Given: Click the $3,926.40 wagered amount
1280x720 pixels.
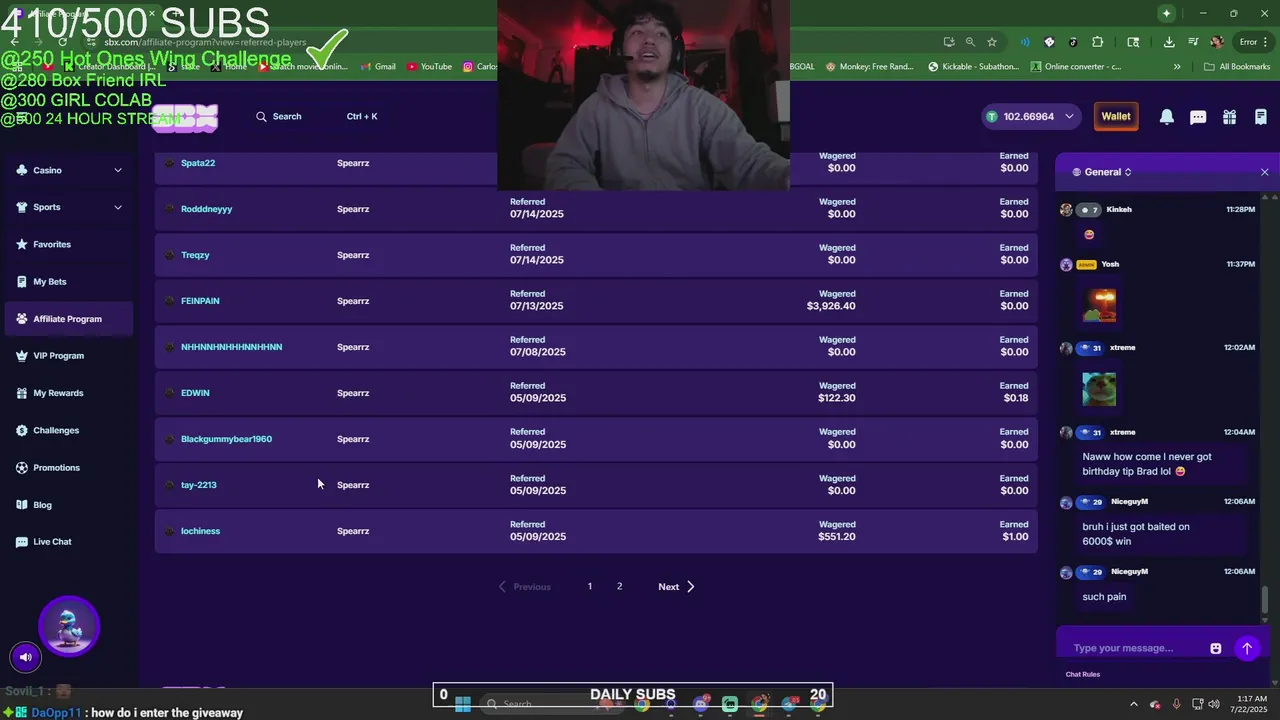Looking at the screenshot, I should point(831,306).
